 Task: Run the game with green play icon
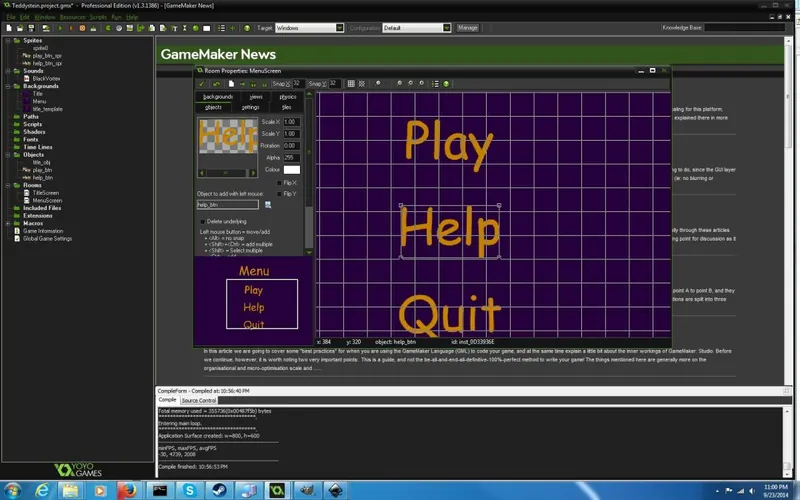(x=60, y=28)
